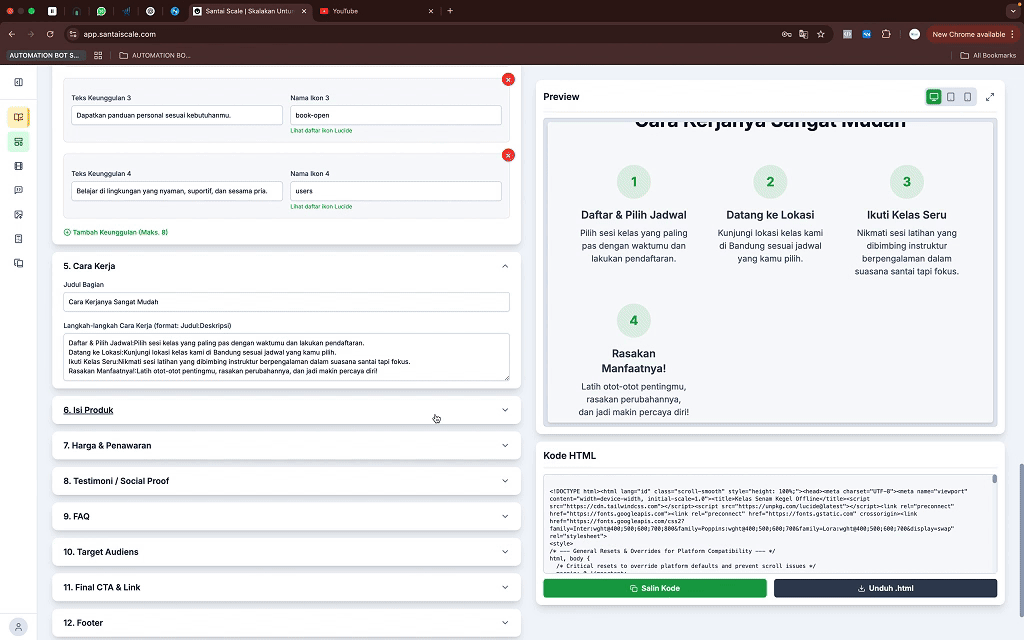Expand preview to fullscreen
The image size is (1024, 640).
[x=990, y=97]
